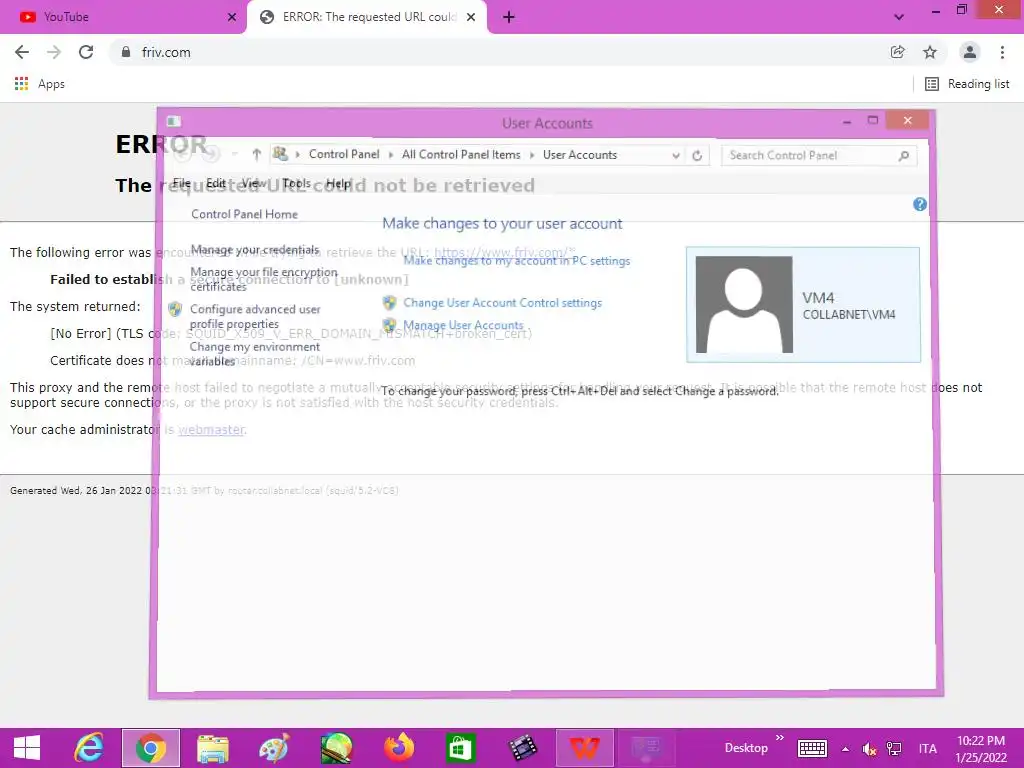Open the Tools menu
This screenshot has height=768, width=1024.
coord(296,184)
